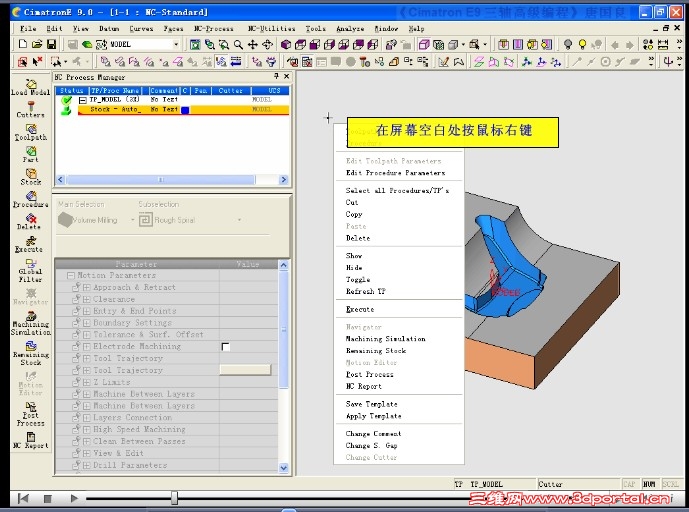Expand Boundary Settings group
This screenshot has width=689, height=512.
point(87,323)
